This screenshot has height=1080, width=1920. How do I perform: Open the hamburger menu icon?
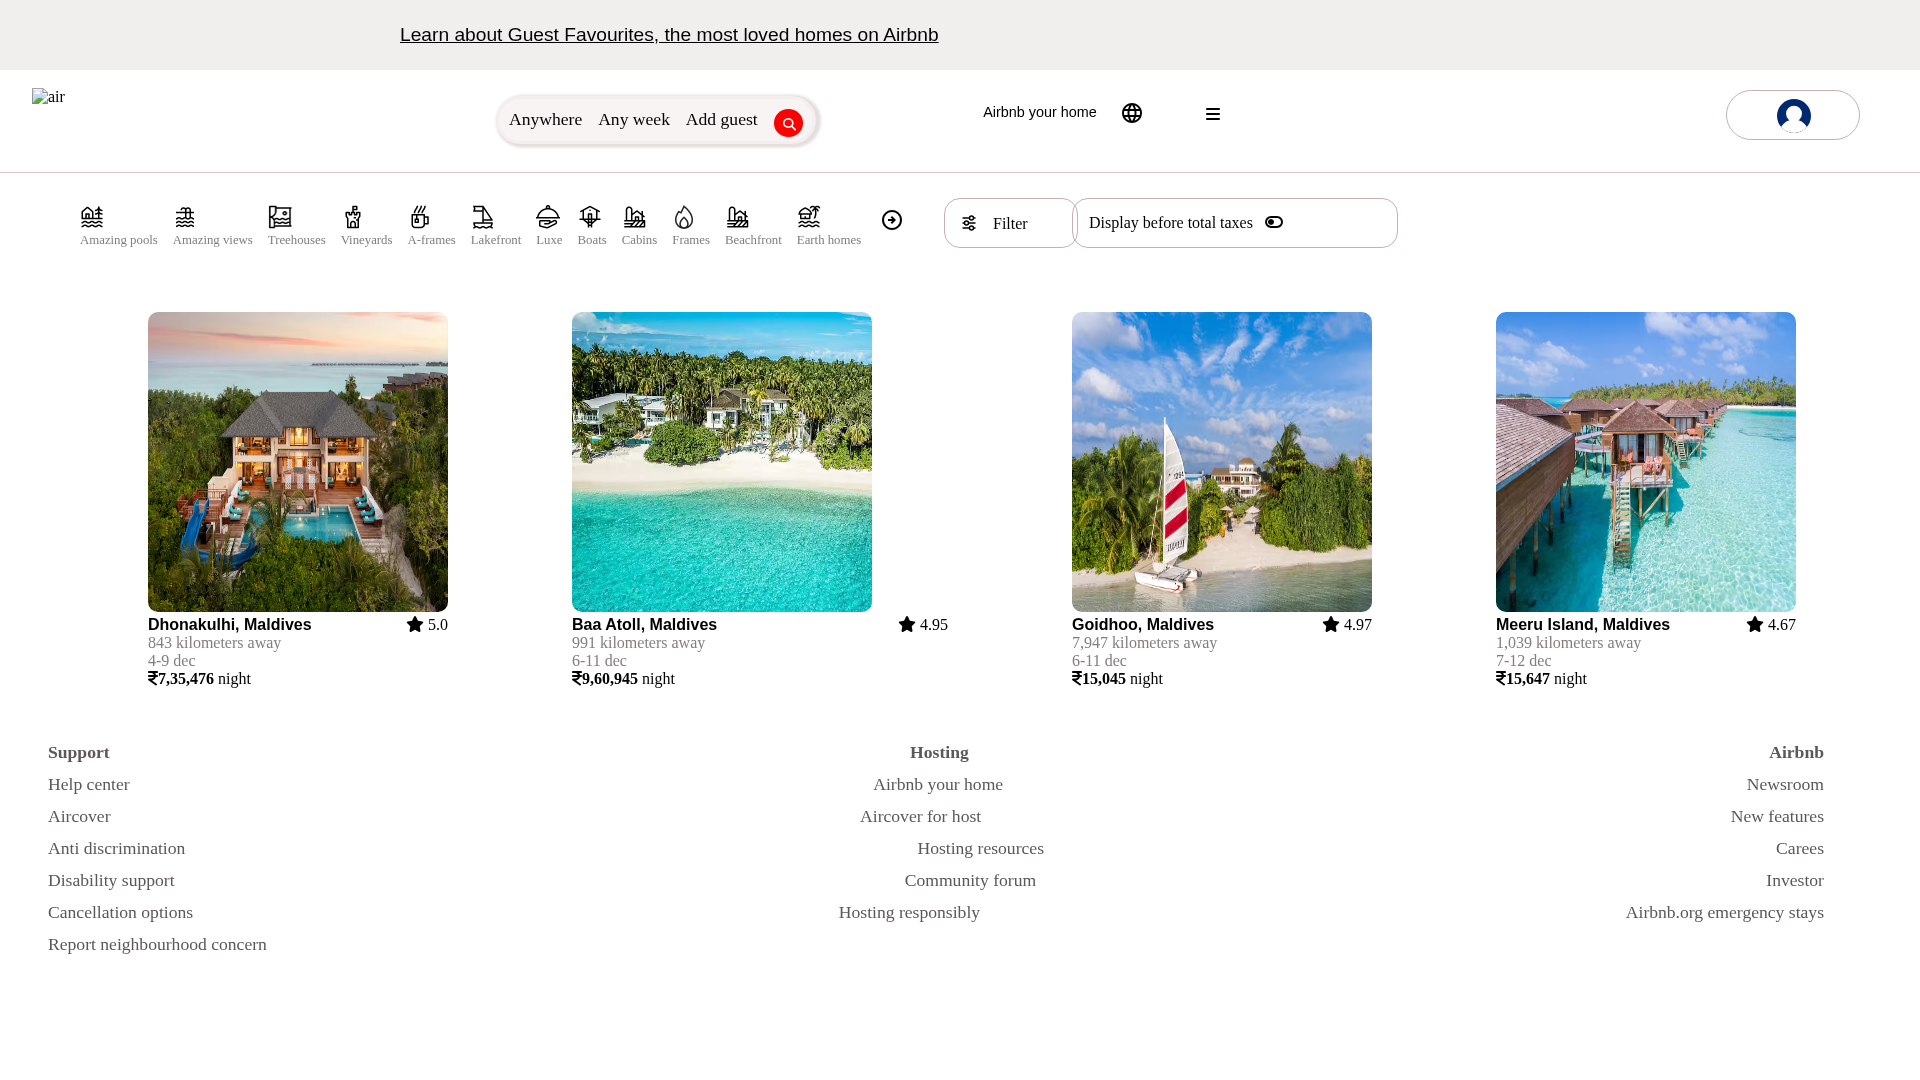(x=1213, y=114)
